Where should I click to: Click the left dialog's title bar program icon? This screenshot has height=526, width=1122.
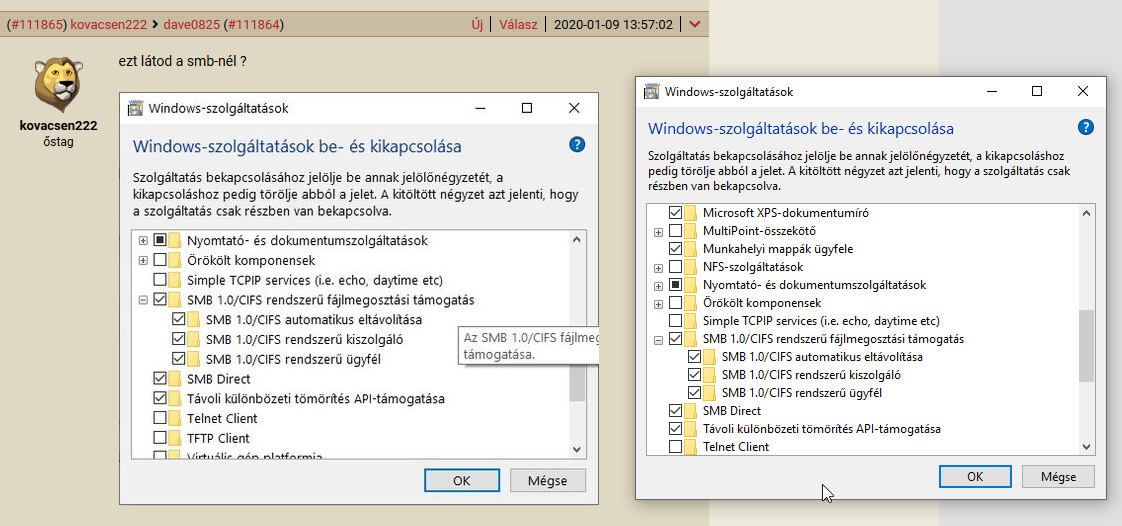135,109
